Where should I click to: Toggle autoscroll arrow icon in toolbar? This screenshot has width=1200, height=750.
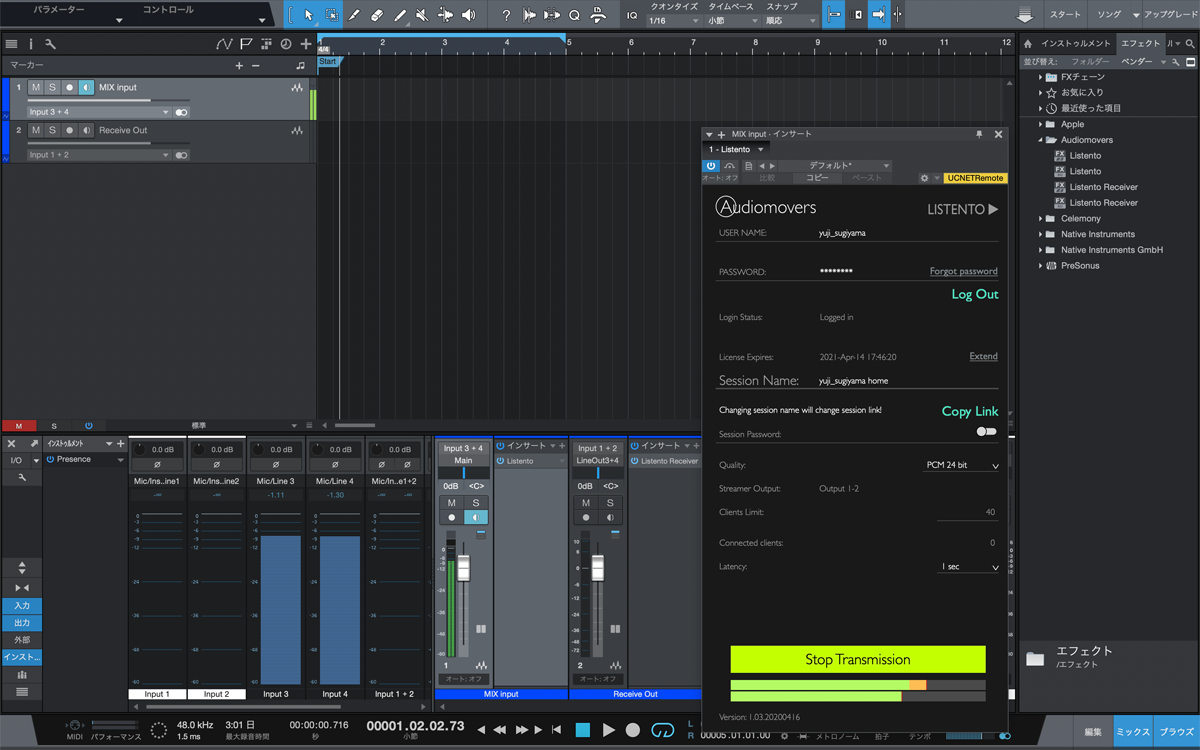tap(877, 15)
